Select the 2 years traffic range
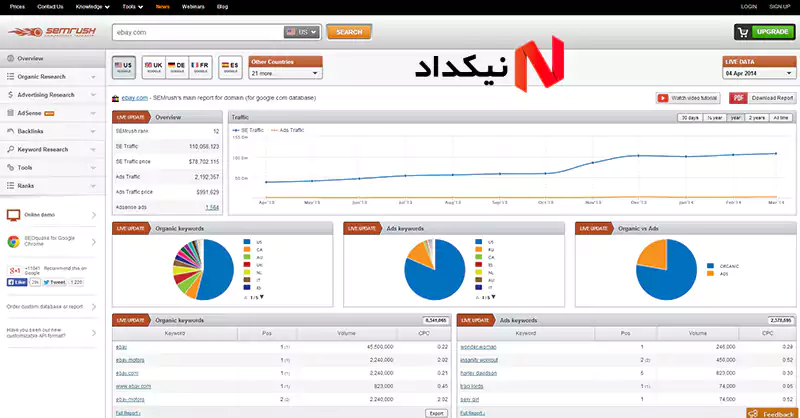The width and height of the screenshot is (800, 418). coord(757,117)
